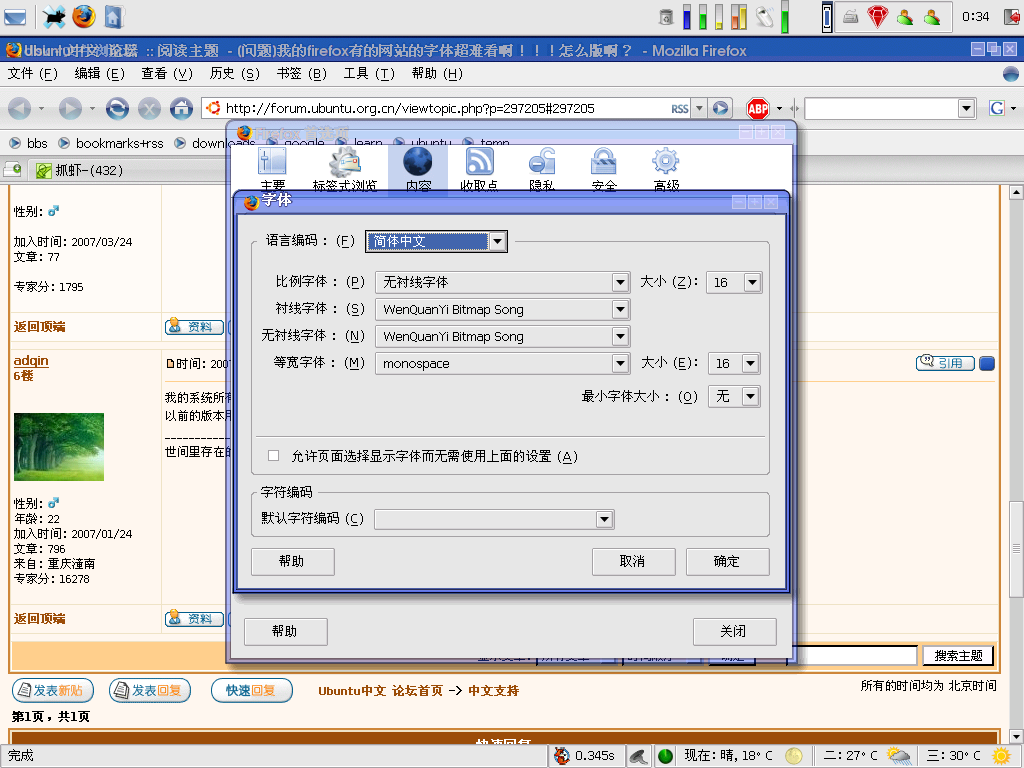Open the 默认字符编码 dropdown
This screenshot has width=1024, height=768.
pyautogui.click(x=494, y=519)
